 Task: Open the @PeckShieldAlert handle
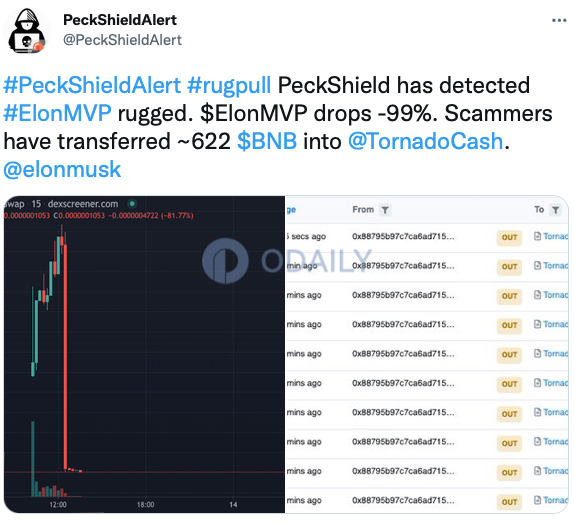pos(122,40)
